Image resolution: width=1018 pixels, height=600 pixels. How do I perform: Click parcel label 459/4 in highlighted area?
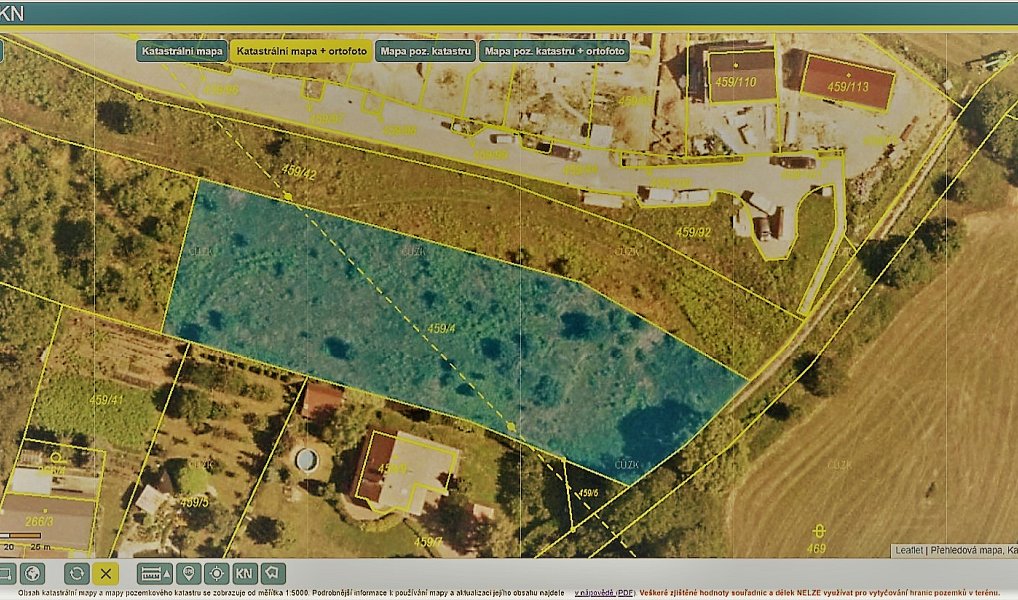441,329
